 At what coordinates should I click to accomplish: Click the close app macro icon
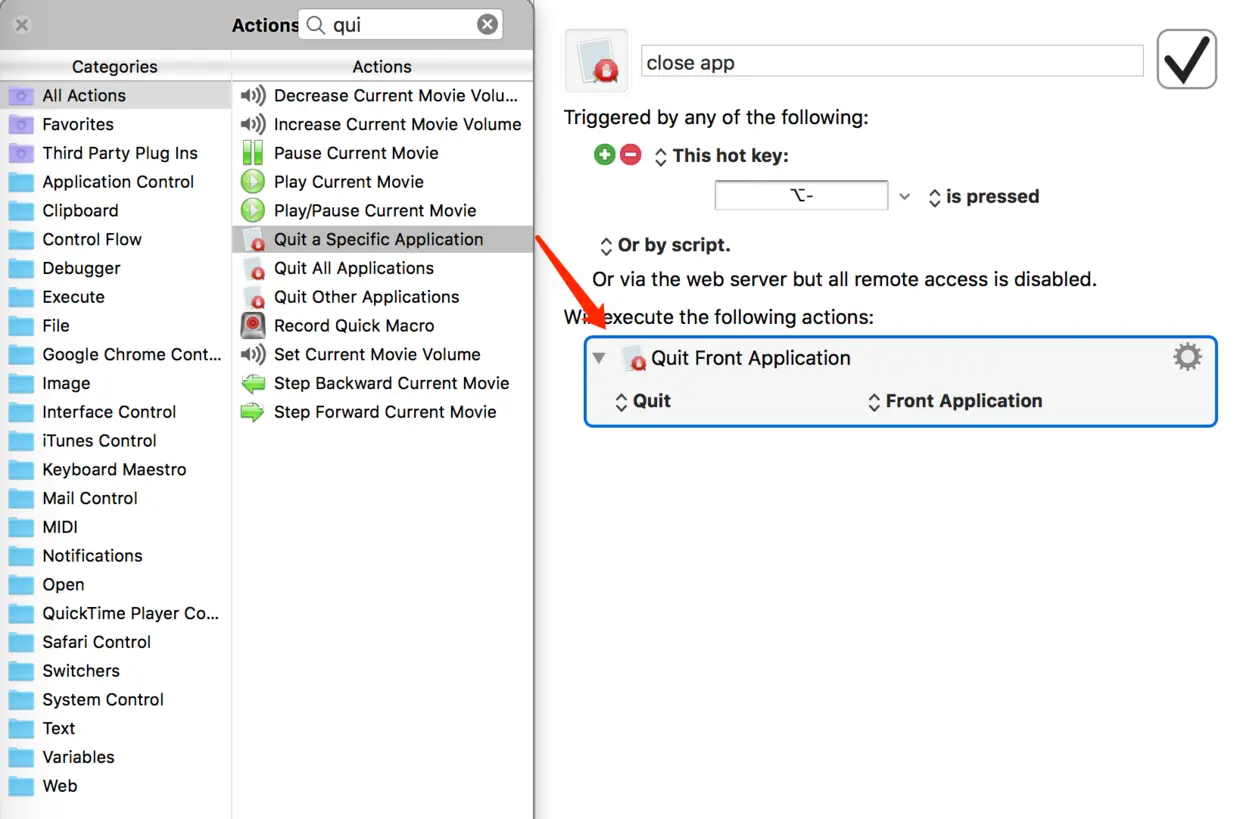597,62
